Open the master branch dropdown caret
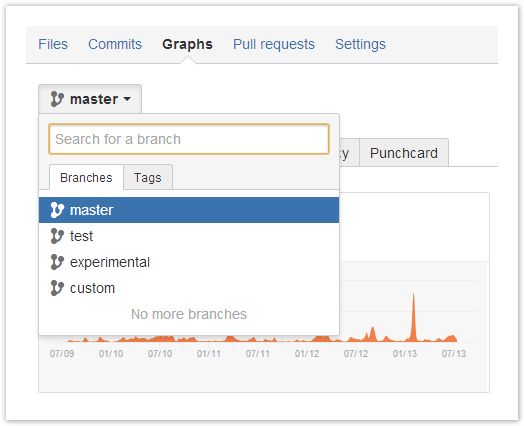This screenshot has height=426, width=524. [x=127, y=99]
